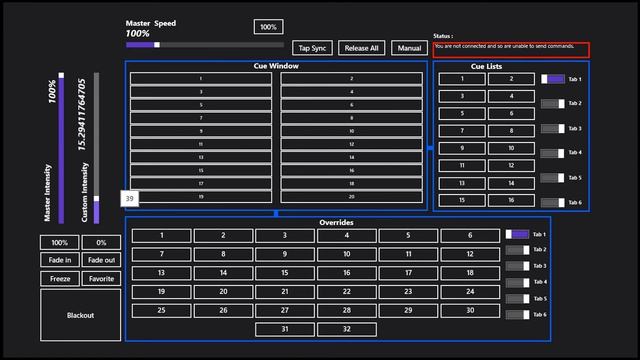
Task: Select cue 8 in Cue Window
Action: [x=351, y=118]
